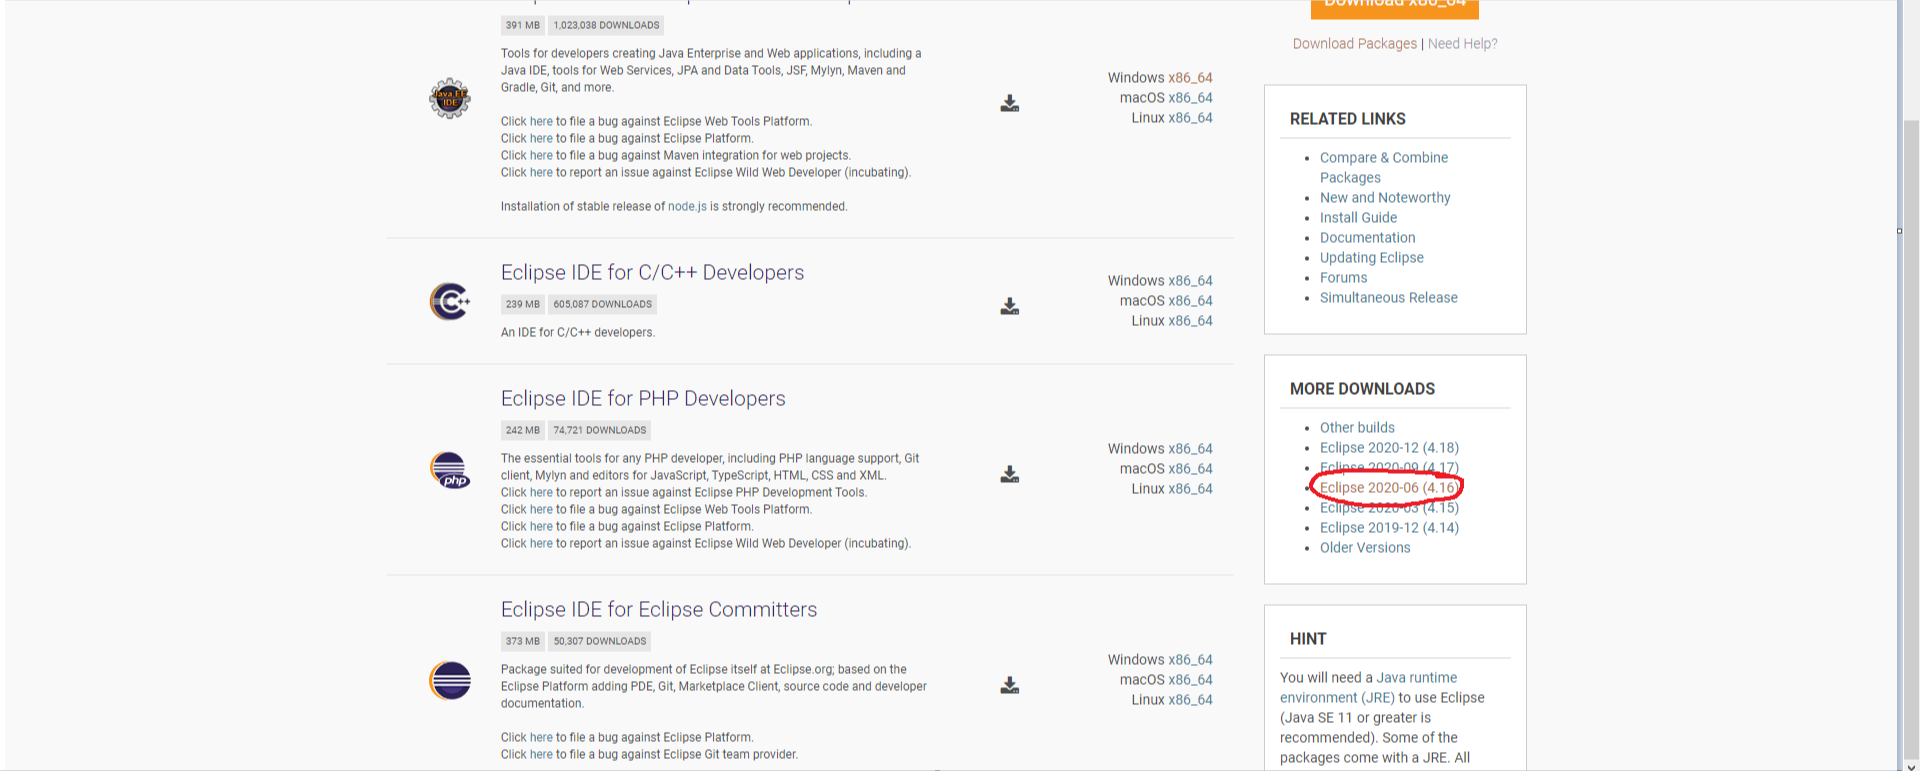
Task: Click the download icon for PHP Developers
Action: [1010, 474]
